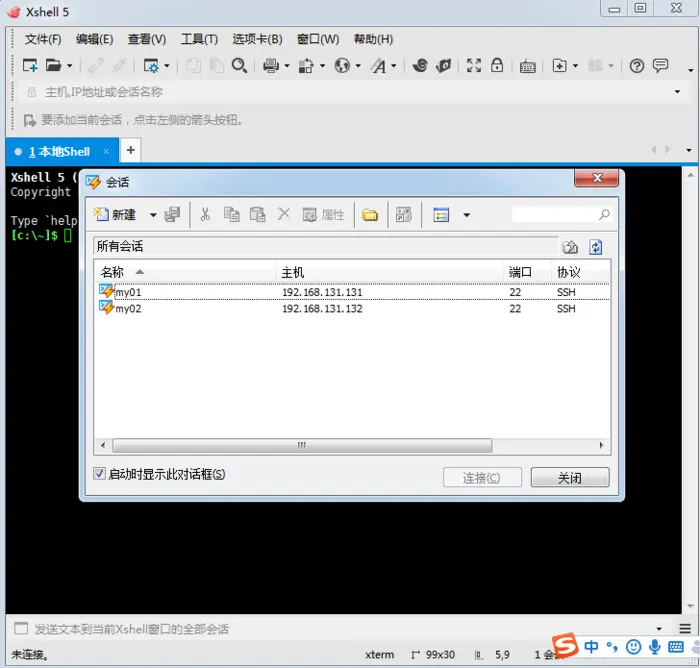The width and height of the screenshot is (700, 668).
Task: Open the session Properties gear icon in main toolbar
Action: click(151, 66)
